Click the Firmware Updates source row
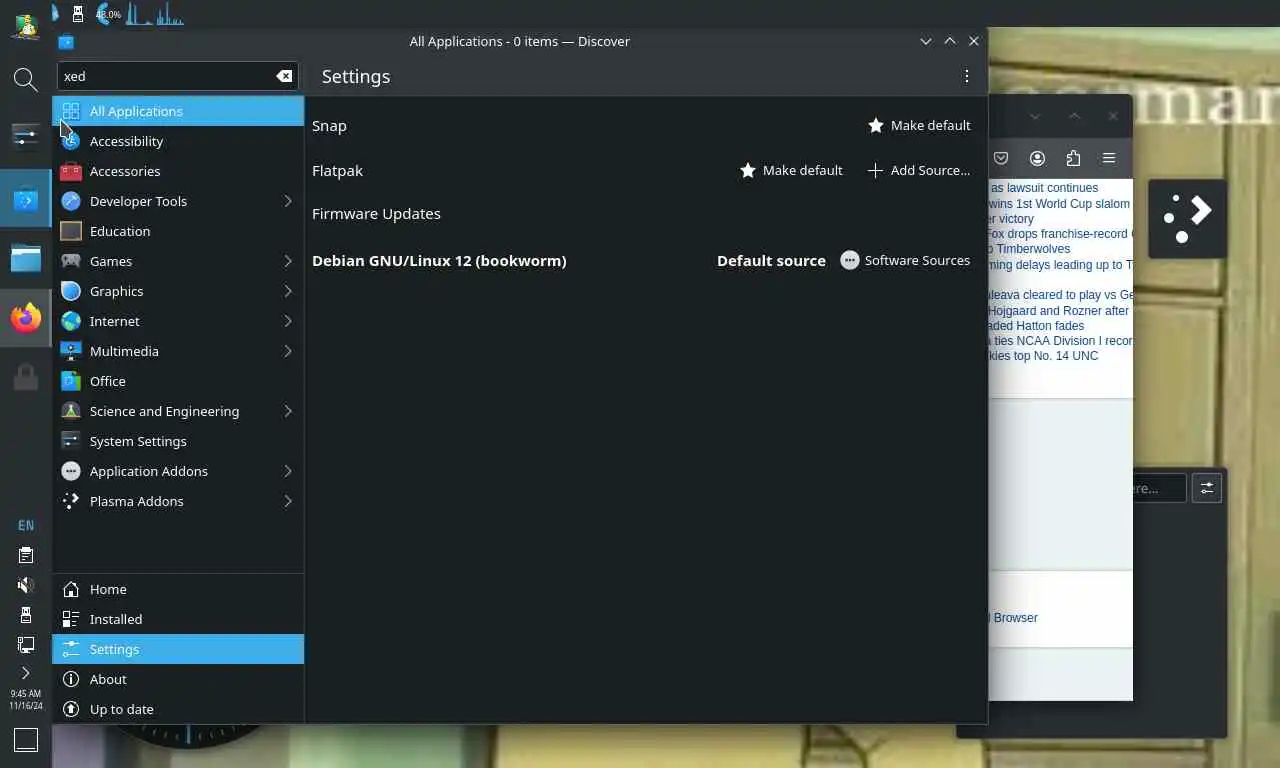The image size is (1280, 768). pyautogui.click(x=645, y=213)
